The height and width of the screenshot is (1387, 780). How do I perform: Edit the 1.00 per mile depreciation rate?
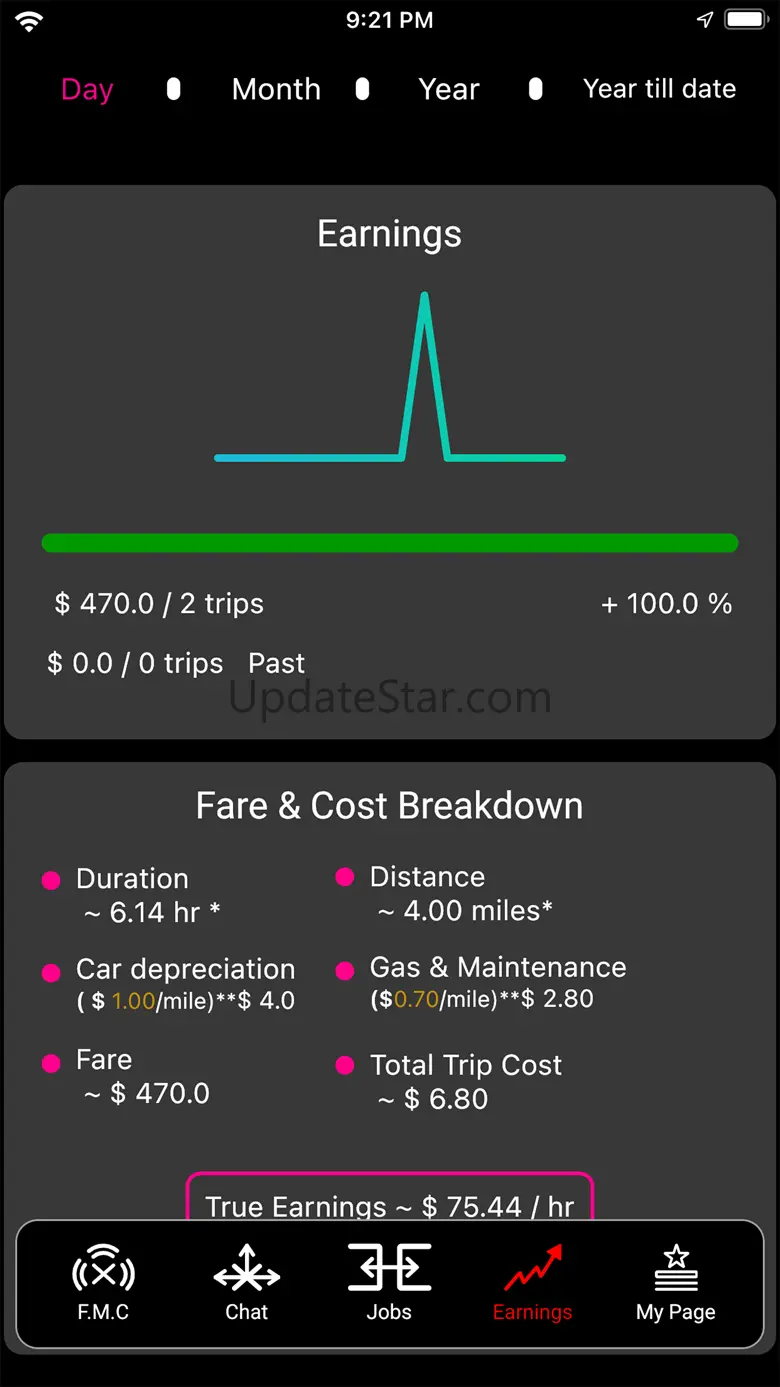133,1001
